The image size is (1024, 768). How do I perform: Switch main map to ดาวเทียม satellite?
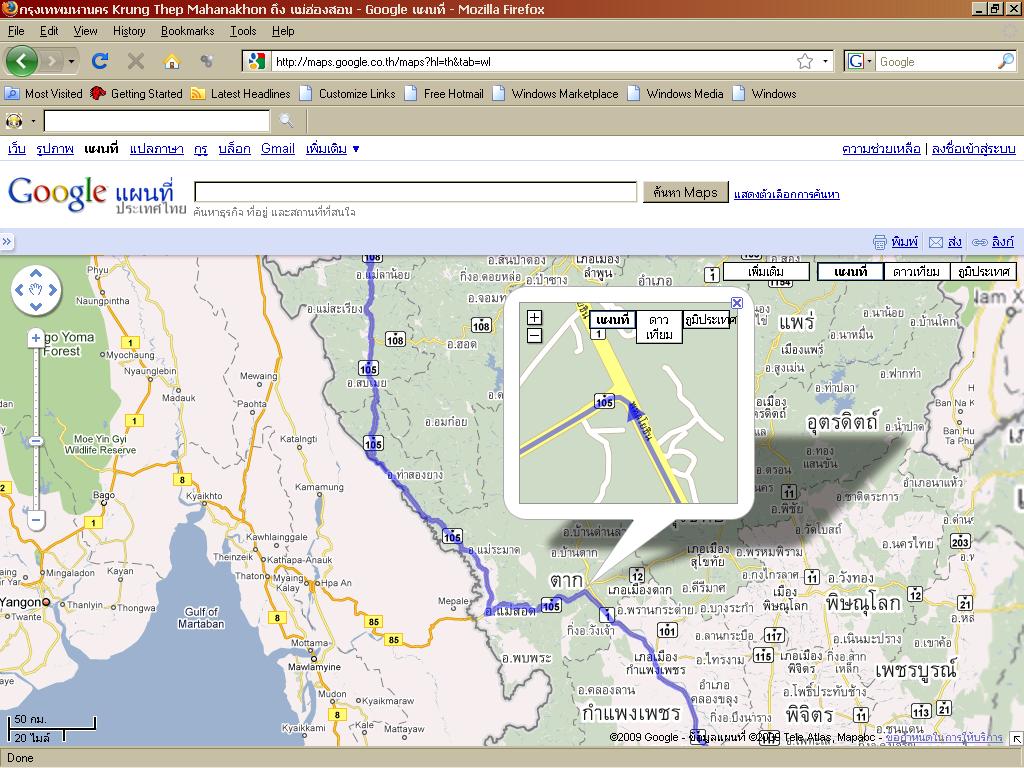pyautogui.click(x=916, y=272)
